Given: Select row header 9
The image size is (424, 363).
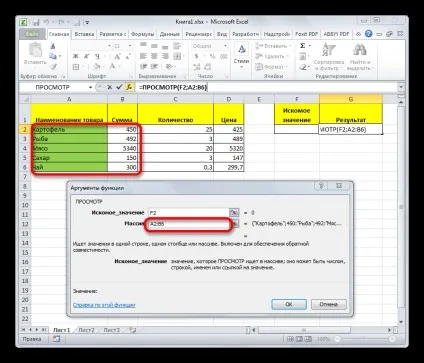Looking at the screenshot, I should point(25,195).
